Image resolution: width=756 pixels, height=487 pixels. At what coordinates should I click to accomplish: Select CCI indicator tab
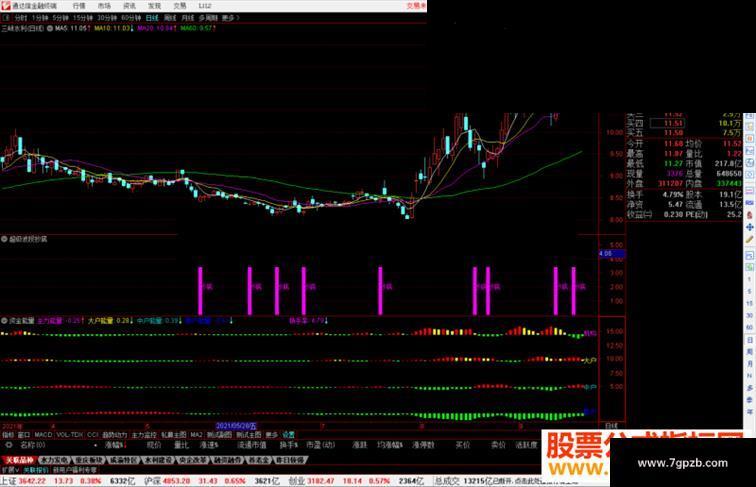(x=93, y=435)
